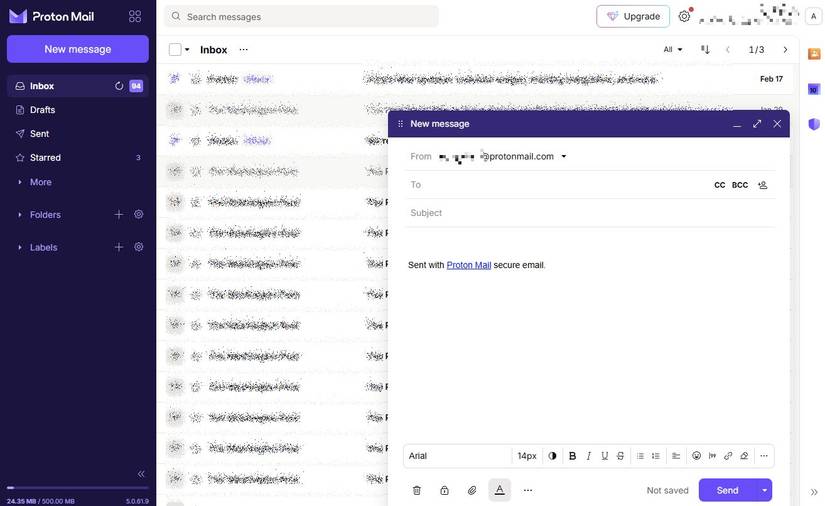Clear formatting with eraser icon

744,456
